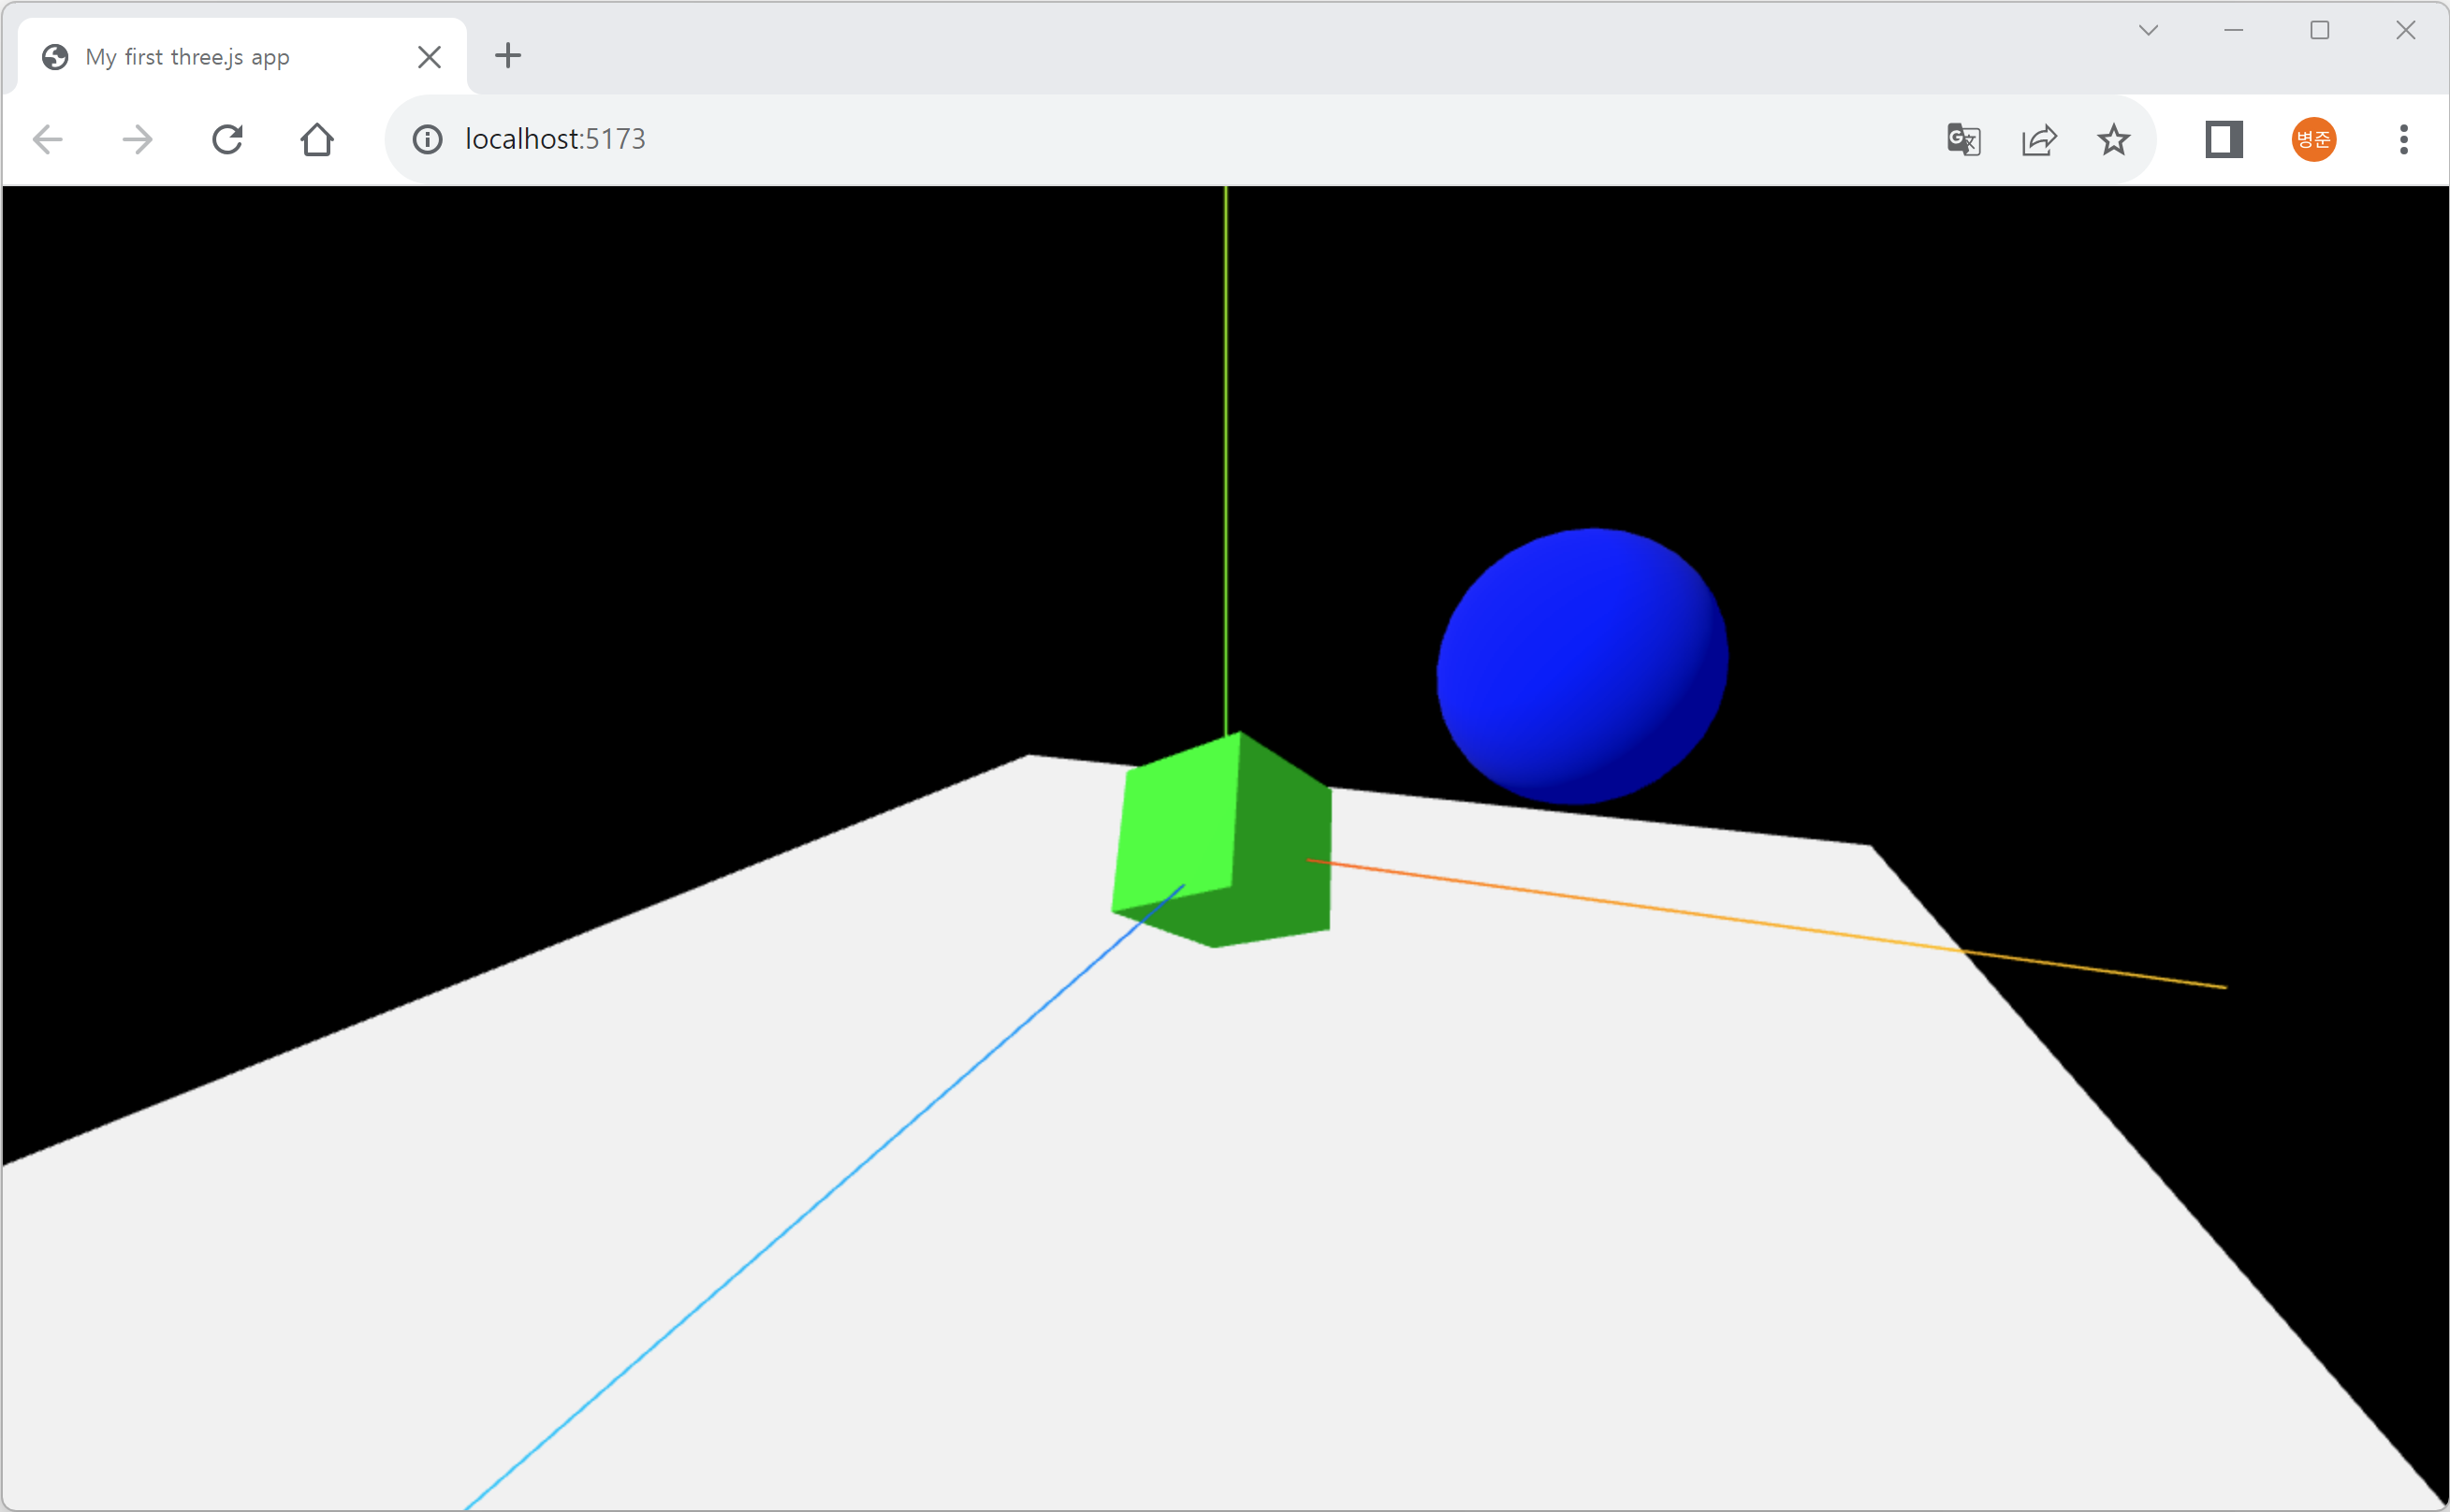
Task: Click the green cube
Action: pyautogui.click(x=1222, y=840)
